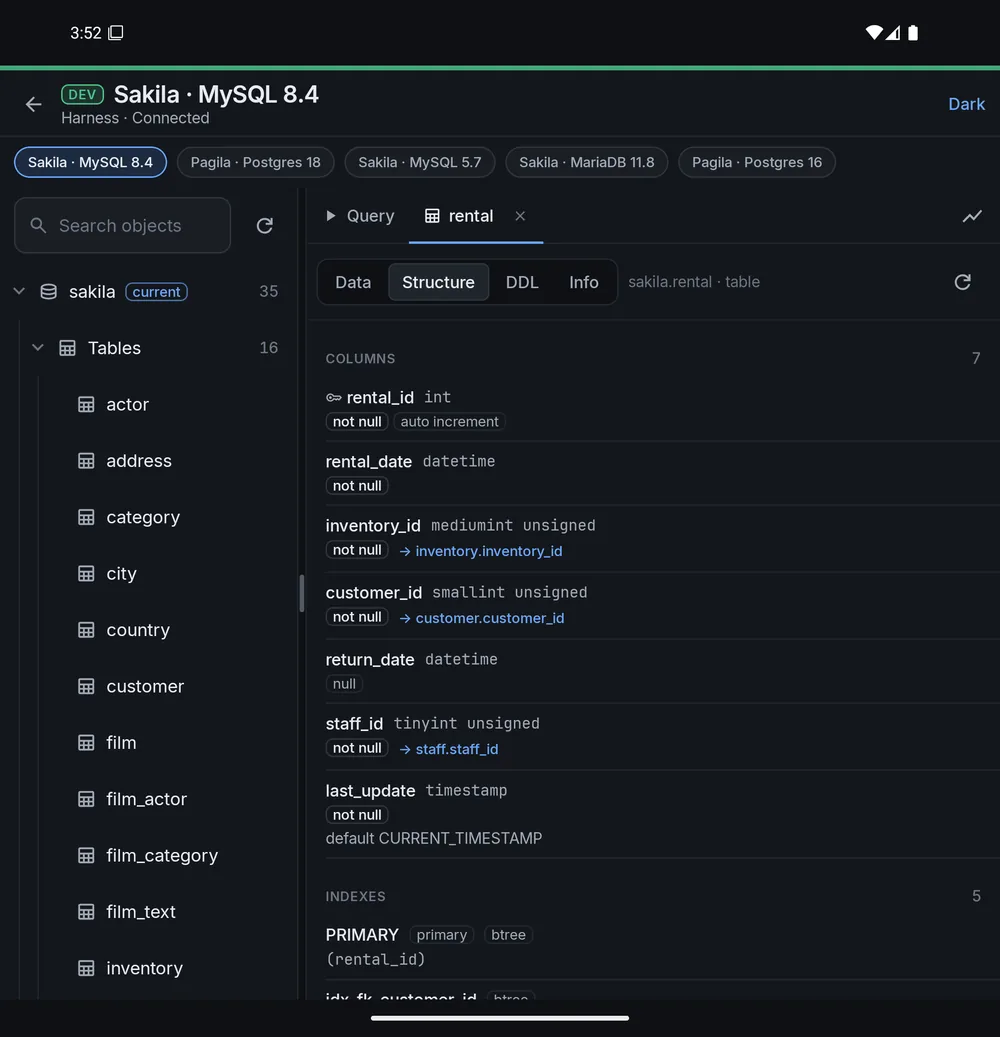Refresh the rental table structure
The height and width of the screenshot is (1037, 1000).
coord(962,282)
